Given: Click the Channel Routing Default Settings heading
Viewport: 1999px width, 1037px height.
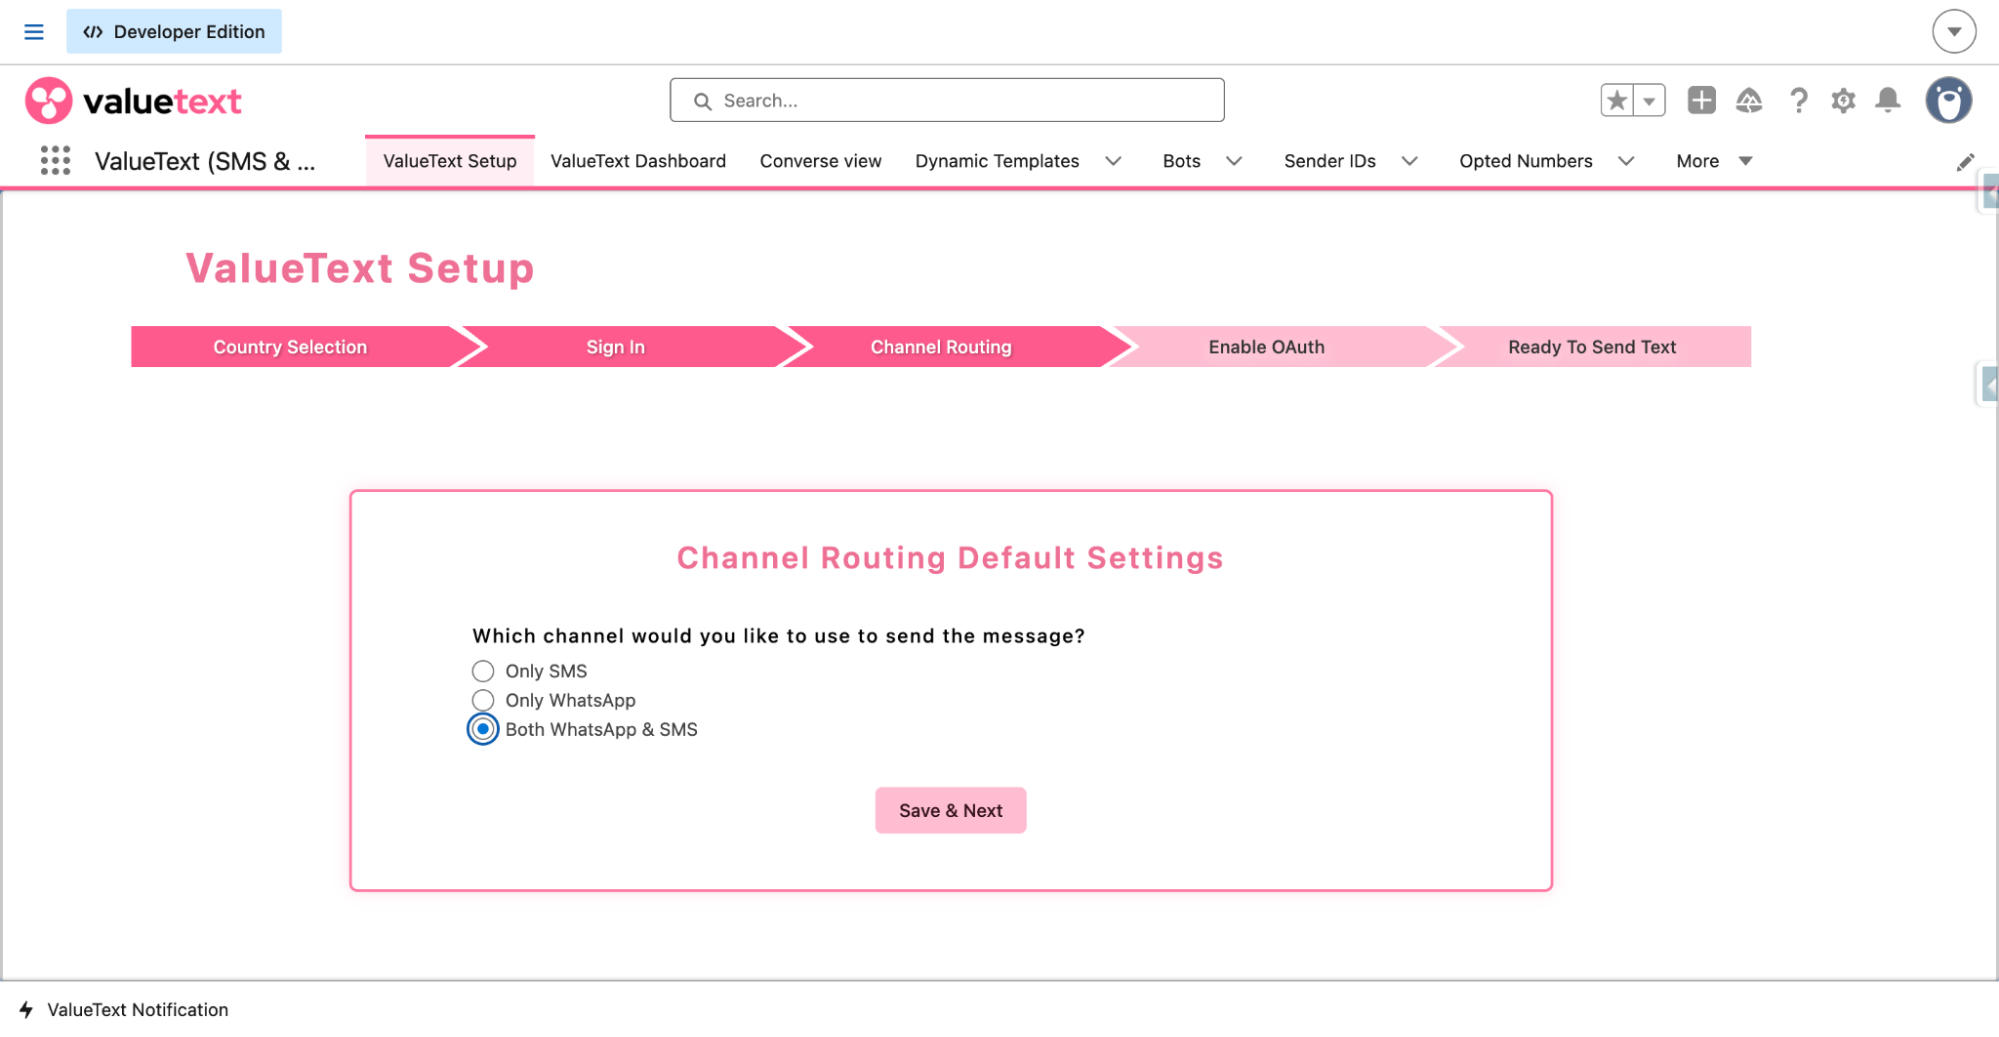Looking at the screenshot, I should click(x=950, y=558).
